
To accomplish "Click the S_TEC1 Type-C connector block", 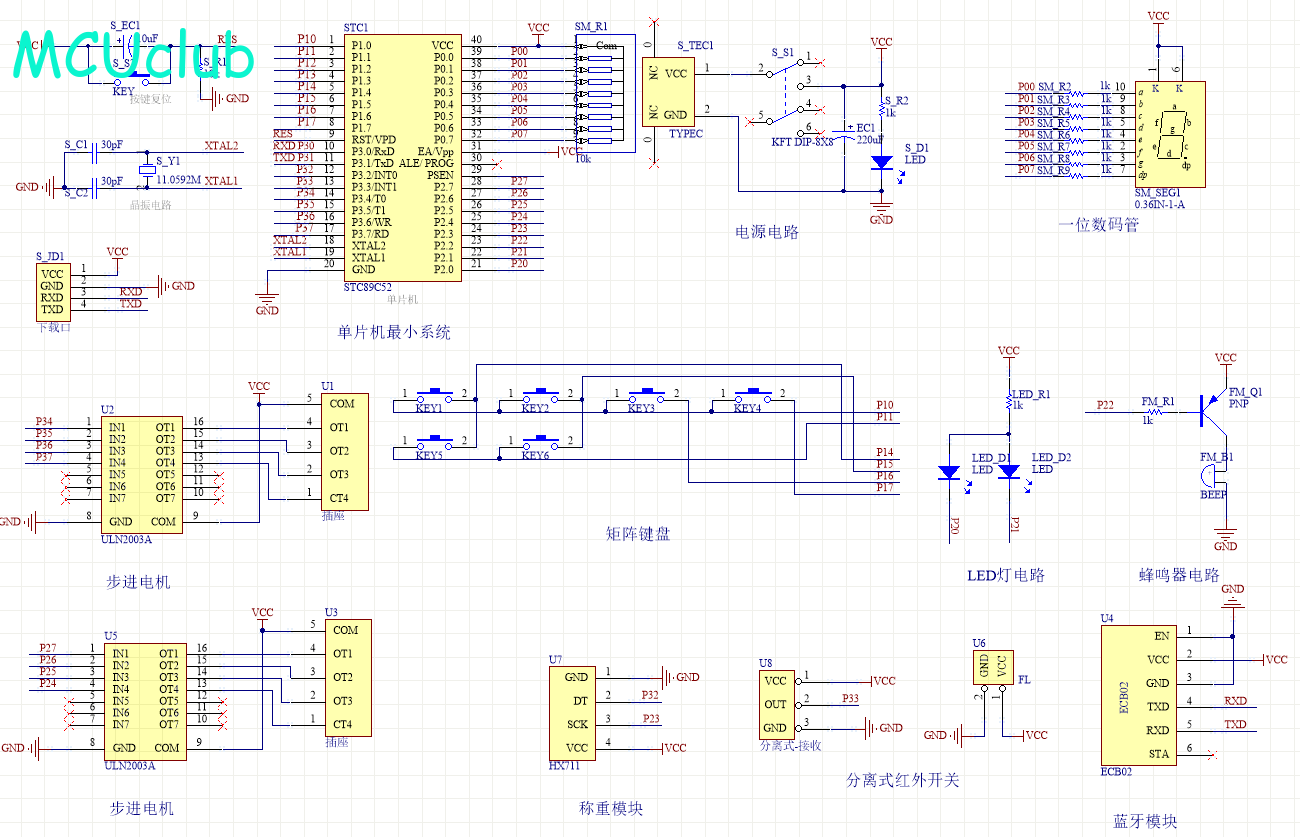I will coord(666,91).
